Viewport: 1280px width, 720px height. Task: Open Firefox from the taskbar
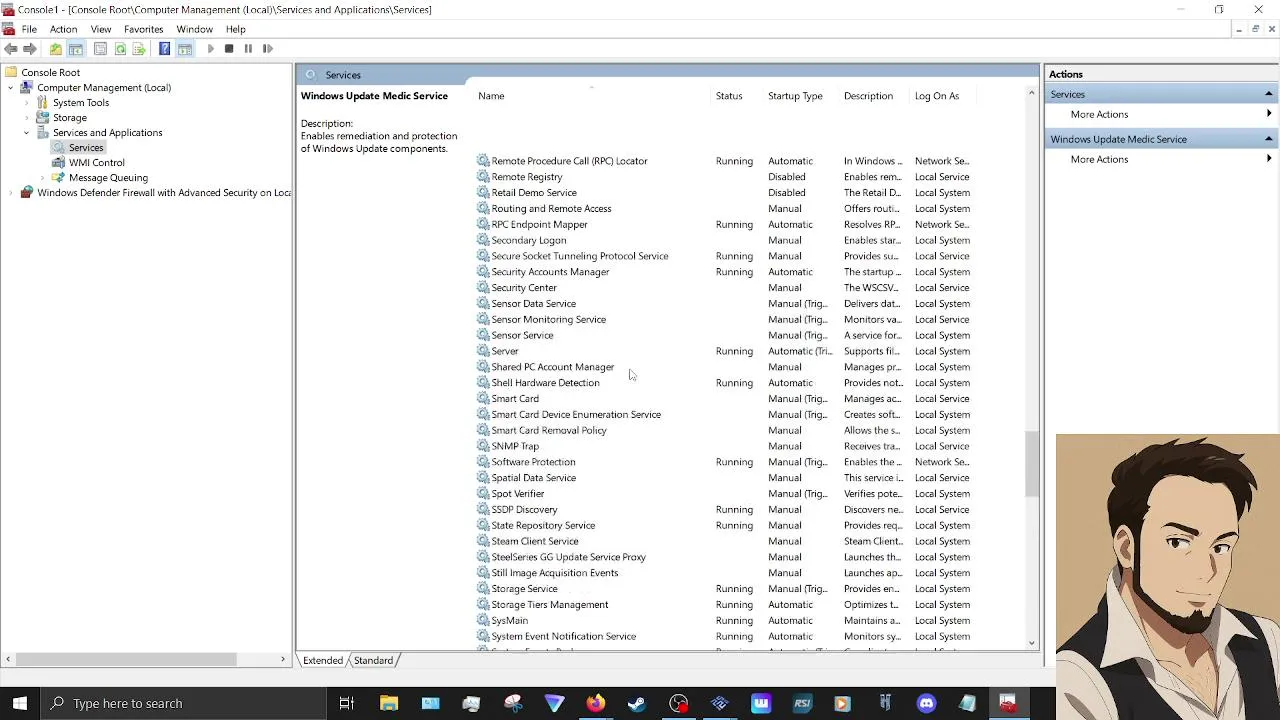pyautogui.click(x=596, y=703)
